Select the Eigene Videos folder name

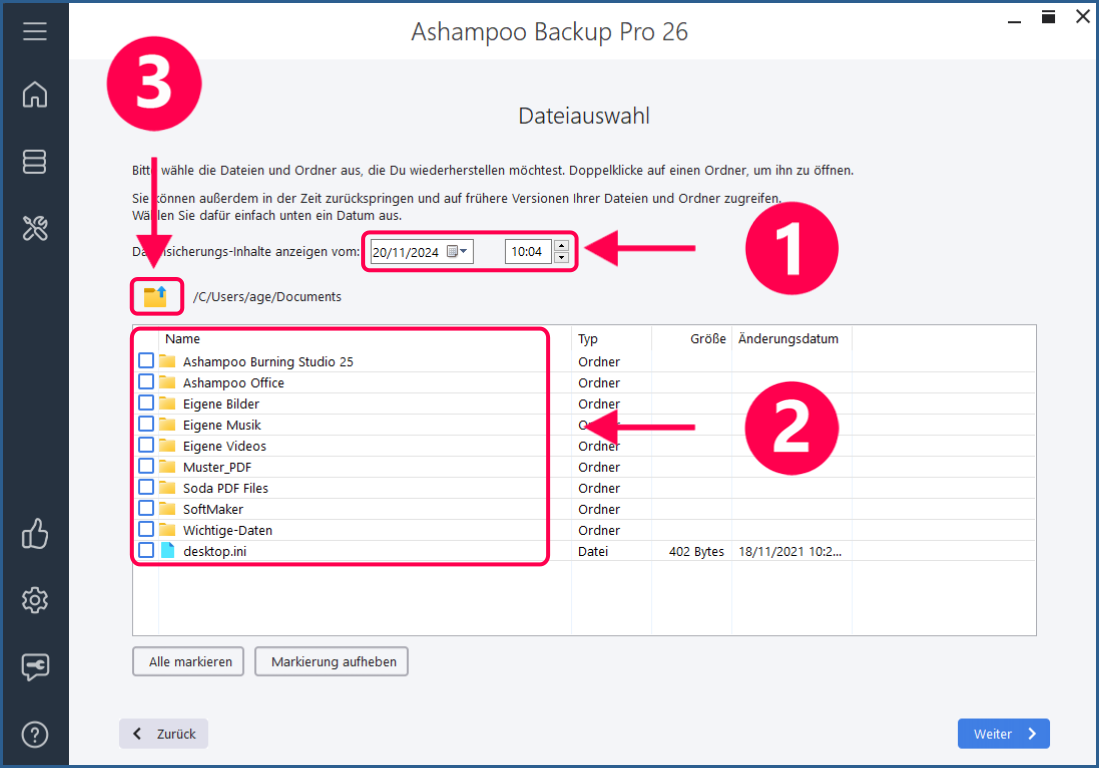(x=224, y=446)
